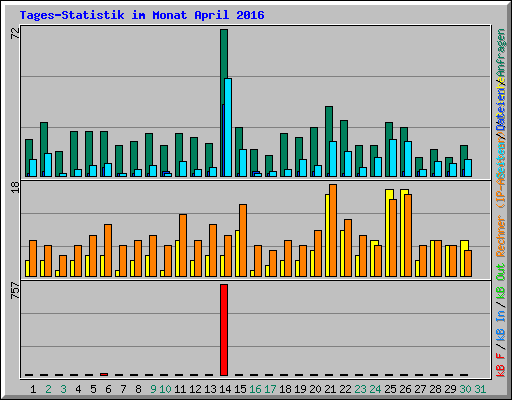Click day label '22' on the x-axis

345,389
